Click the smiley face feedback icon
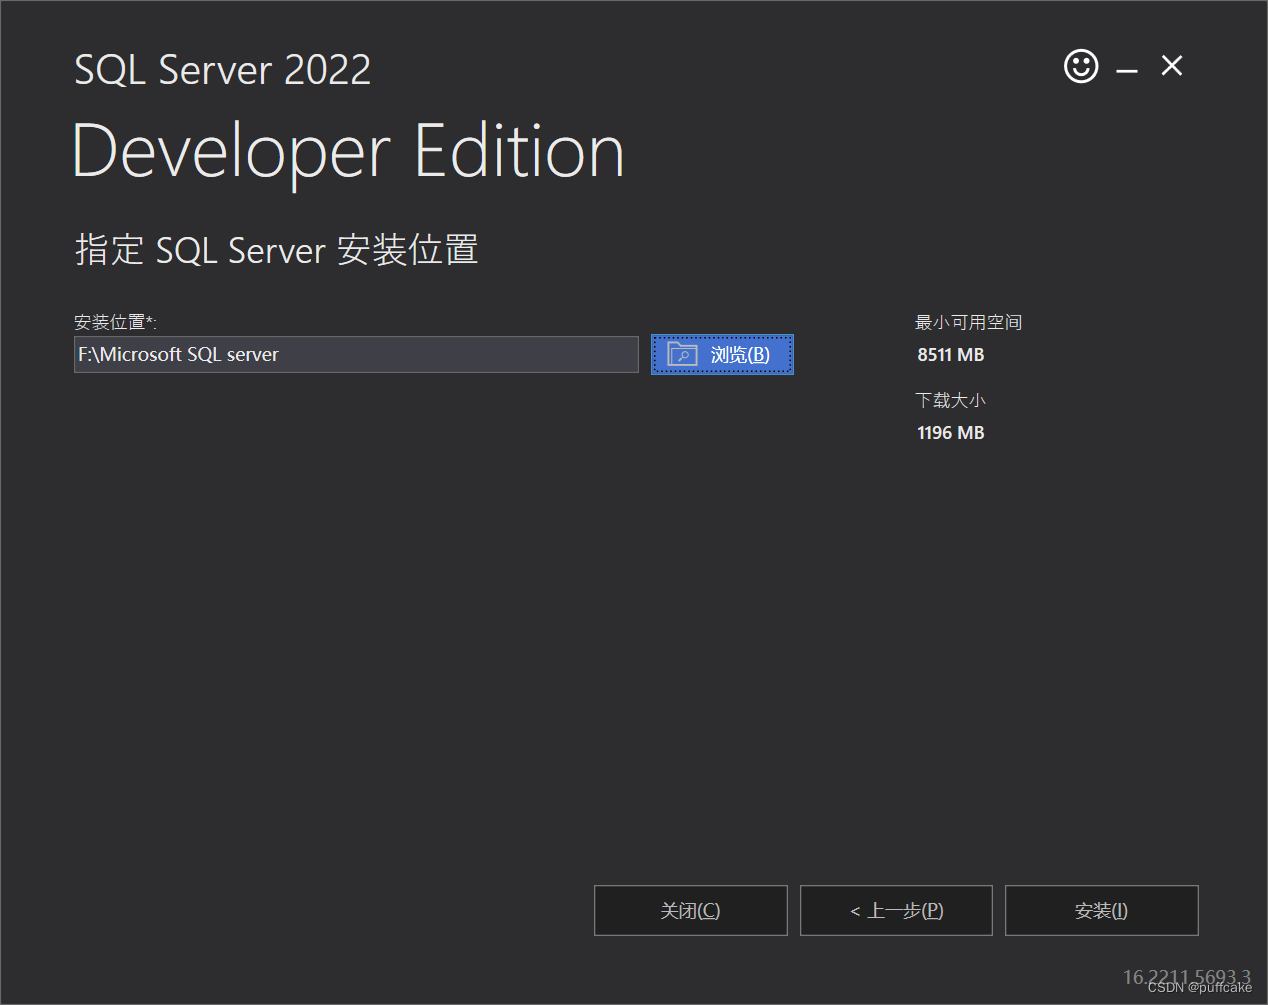1268x1005 pixels. (x=1080, y=67)
